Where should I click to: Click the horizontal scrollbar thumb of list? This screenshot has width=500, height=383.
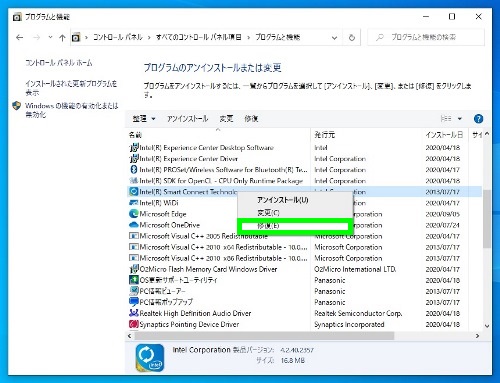(x=264, y=336)
